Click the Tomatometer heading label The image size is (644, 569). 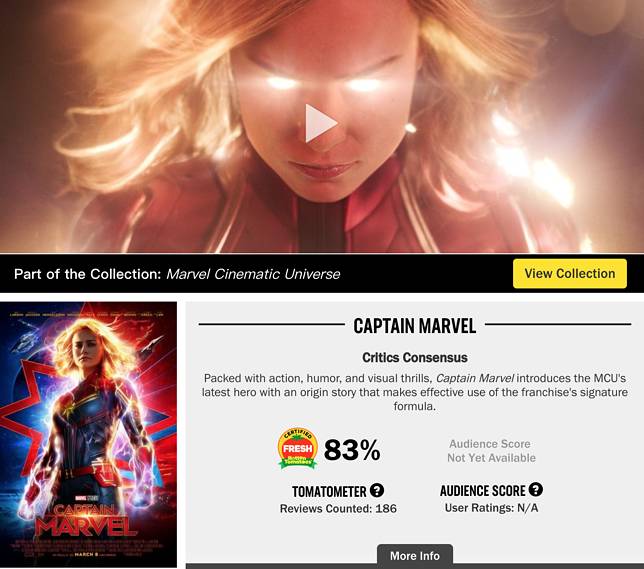point(329,491)
